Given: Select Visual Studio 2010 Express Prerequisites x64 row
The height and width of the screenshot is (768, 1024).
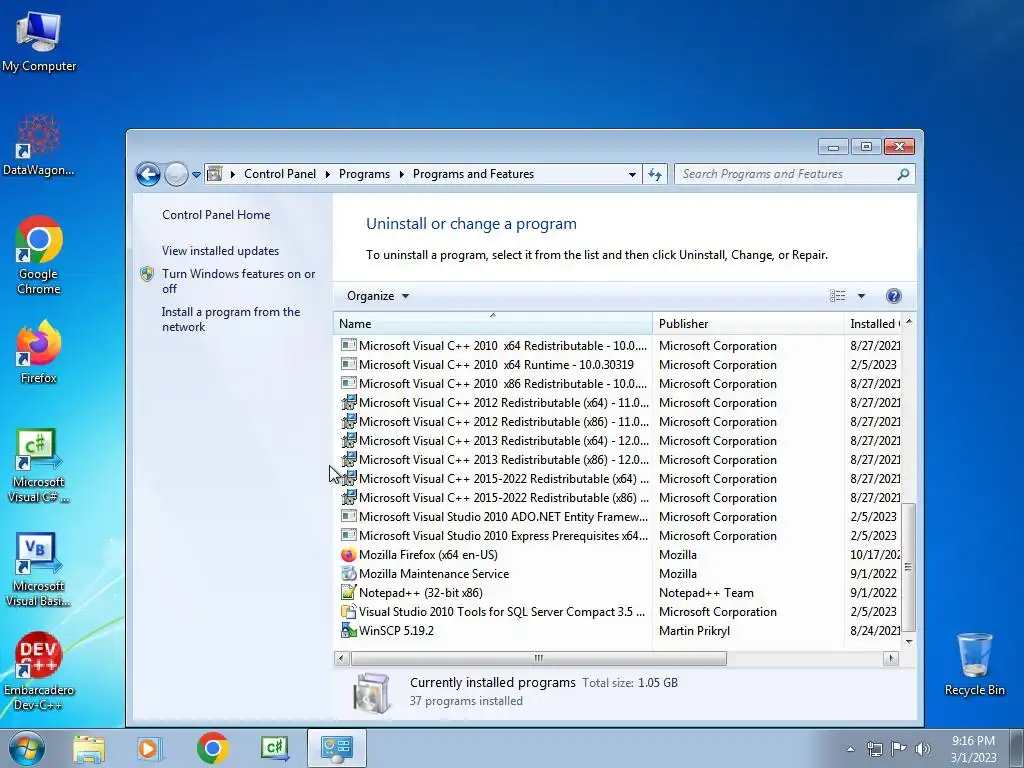Looking at the screenshot, I should click(x=617, y=536).
